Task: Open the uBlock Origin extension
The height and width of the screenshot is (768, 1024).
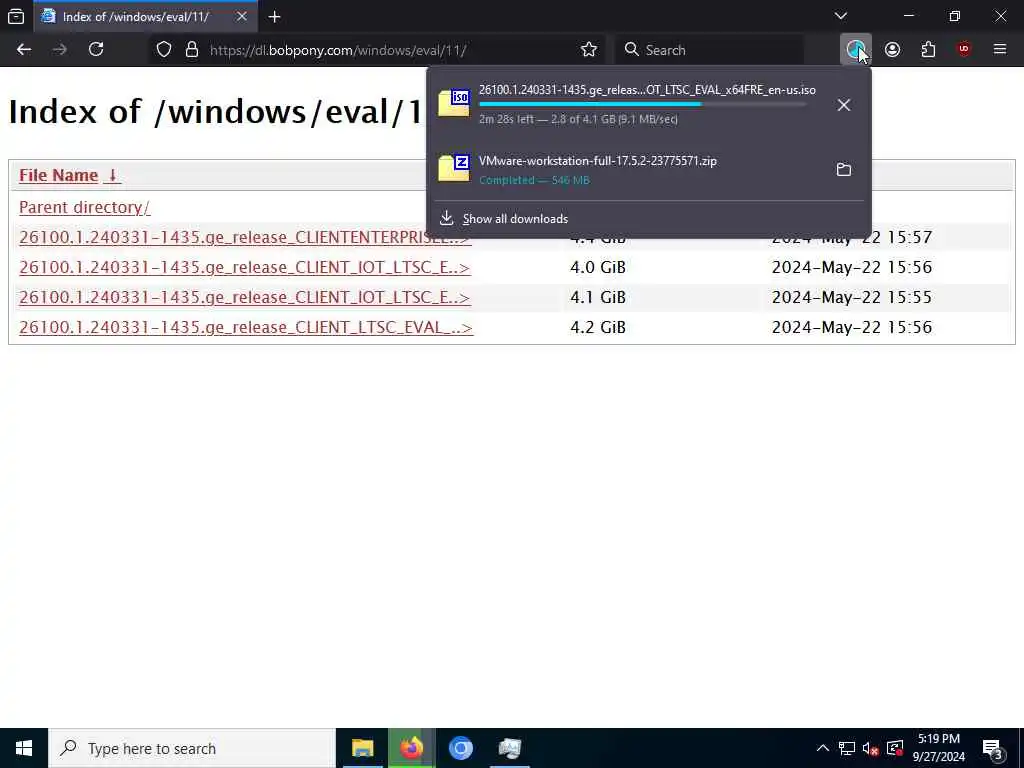Action: click(964, 50)
